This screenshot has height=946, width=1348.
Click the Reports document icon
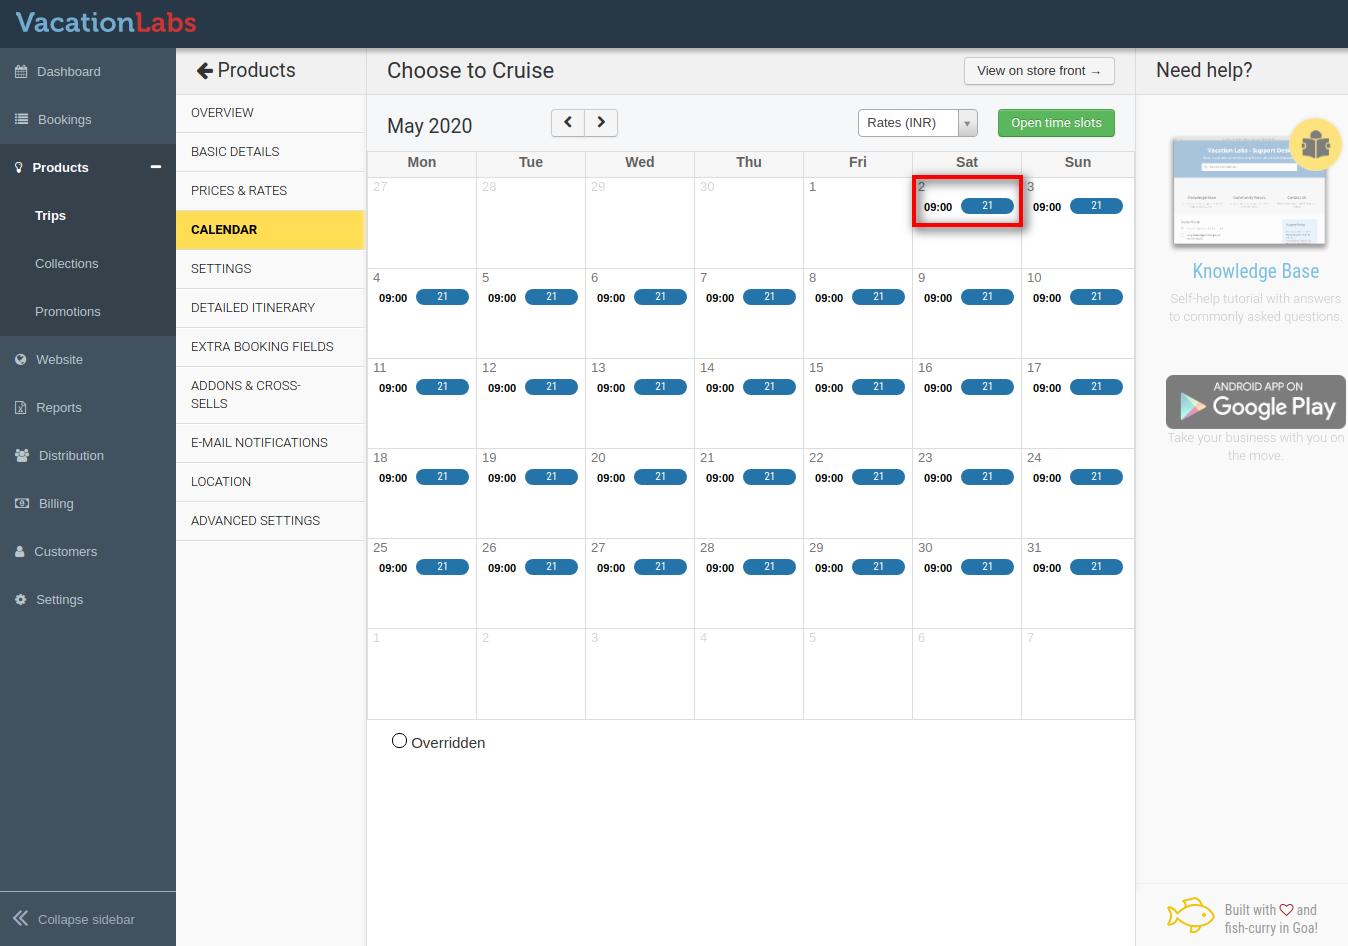click(x=21, y=408)
